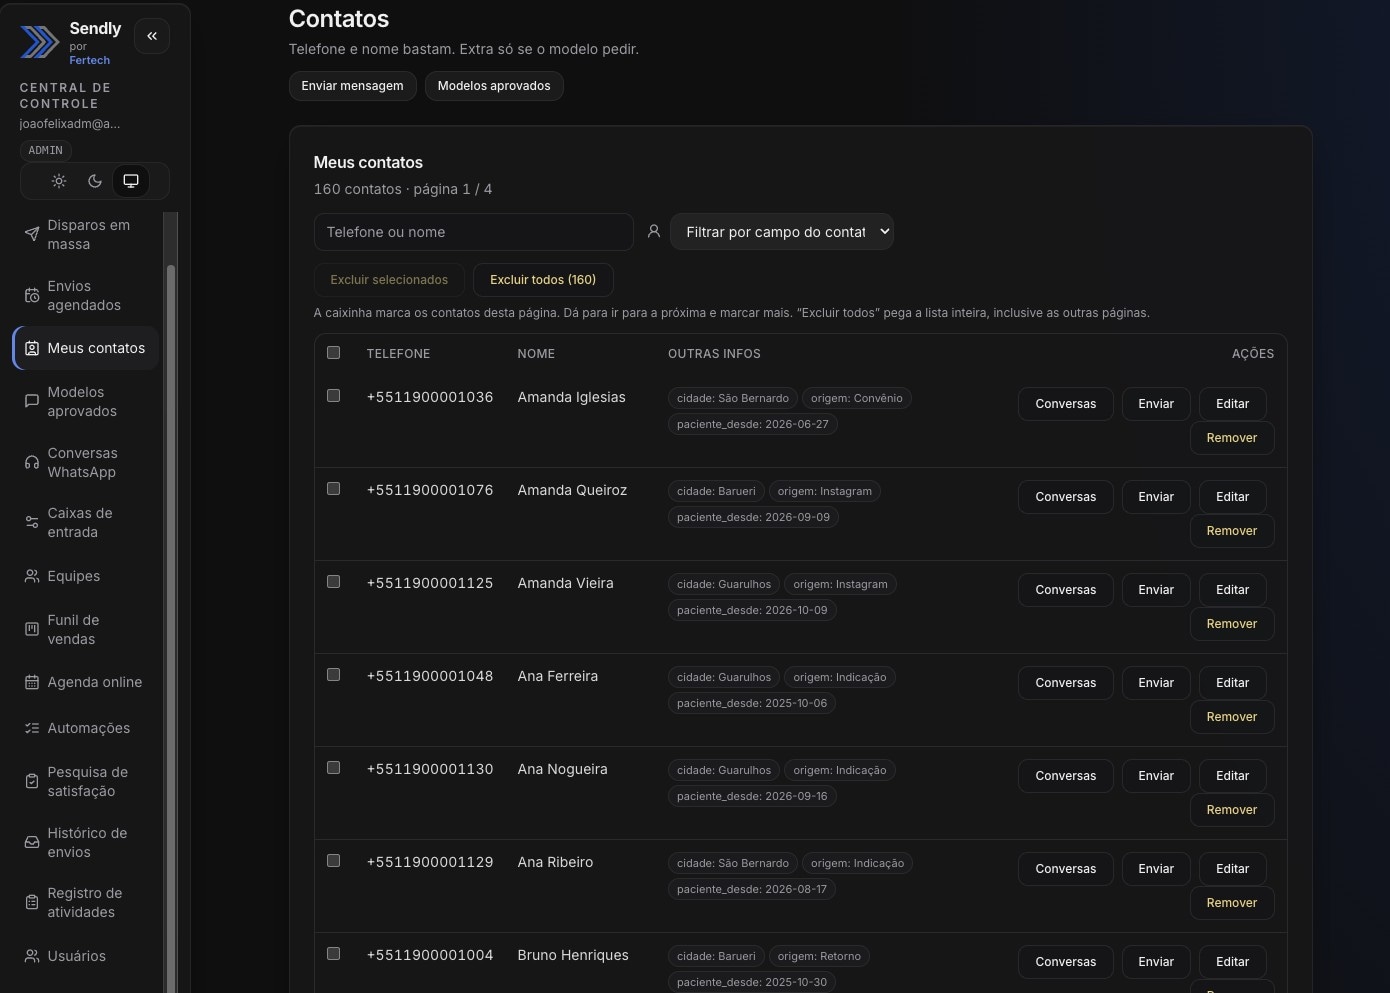Click the Agenda online calendar icon
This screenshot has height=993, width=1390.
[32, 682]
